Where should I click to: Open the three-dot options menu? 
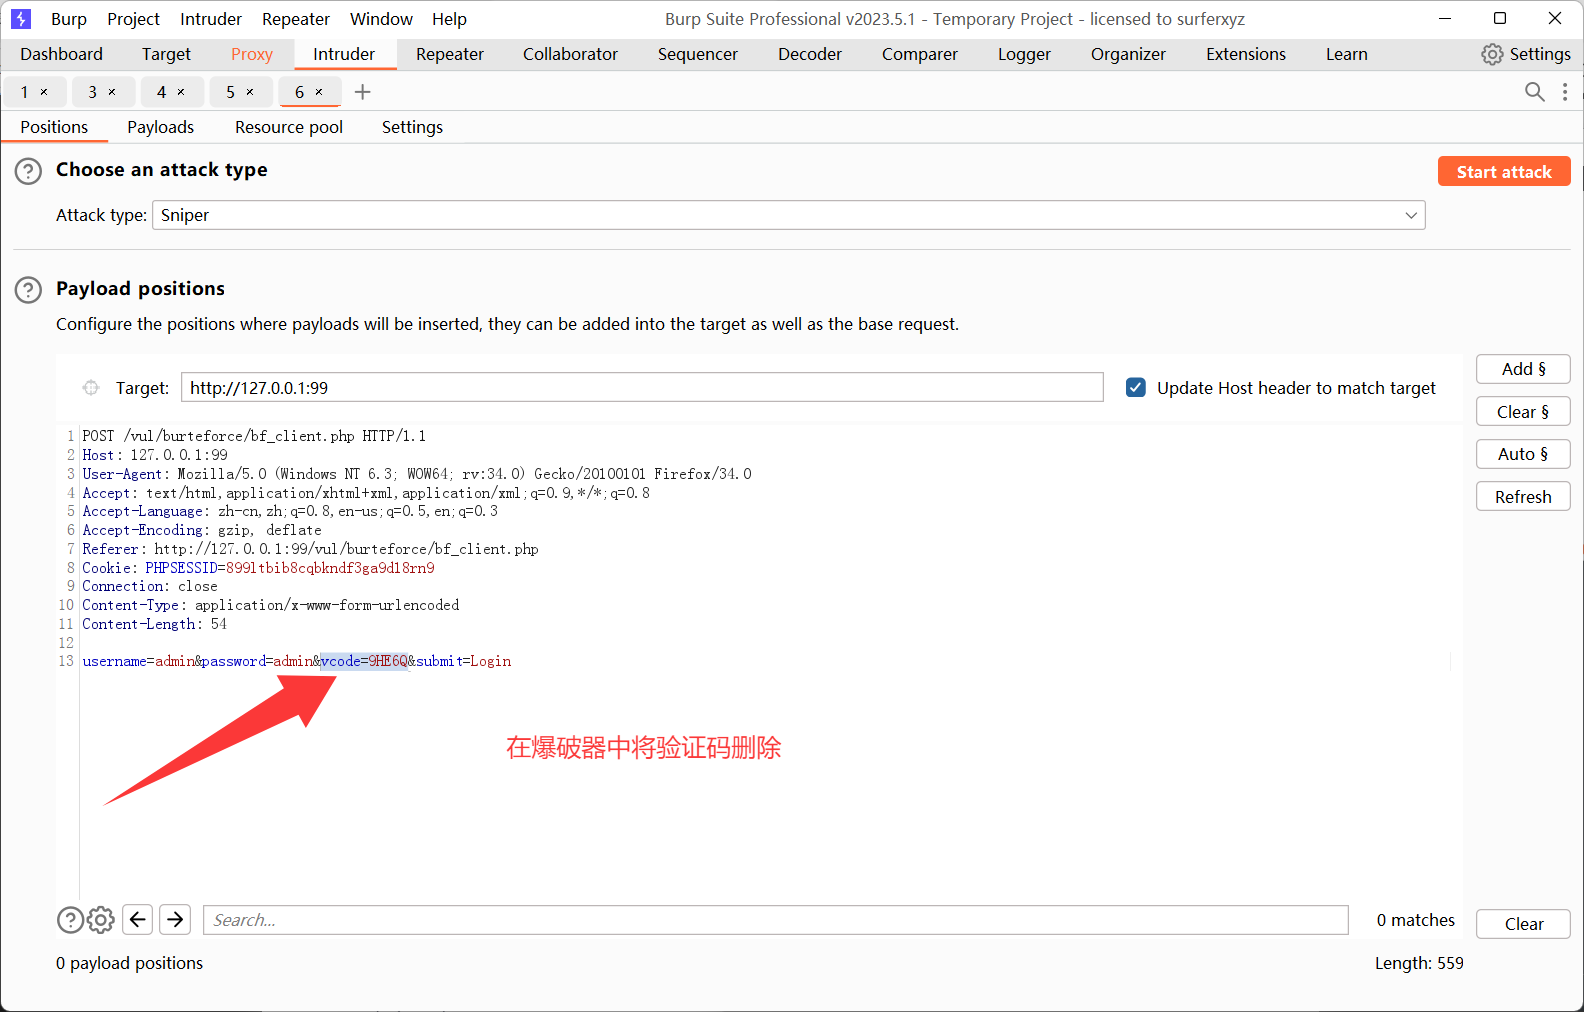(x=1565, y=92)
